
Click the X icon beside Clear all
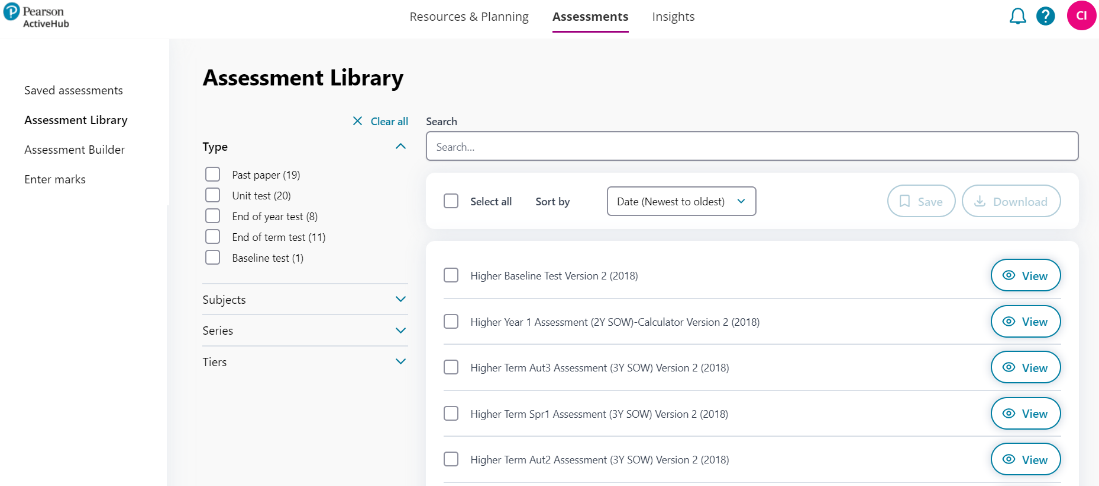pos(357,121)
